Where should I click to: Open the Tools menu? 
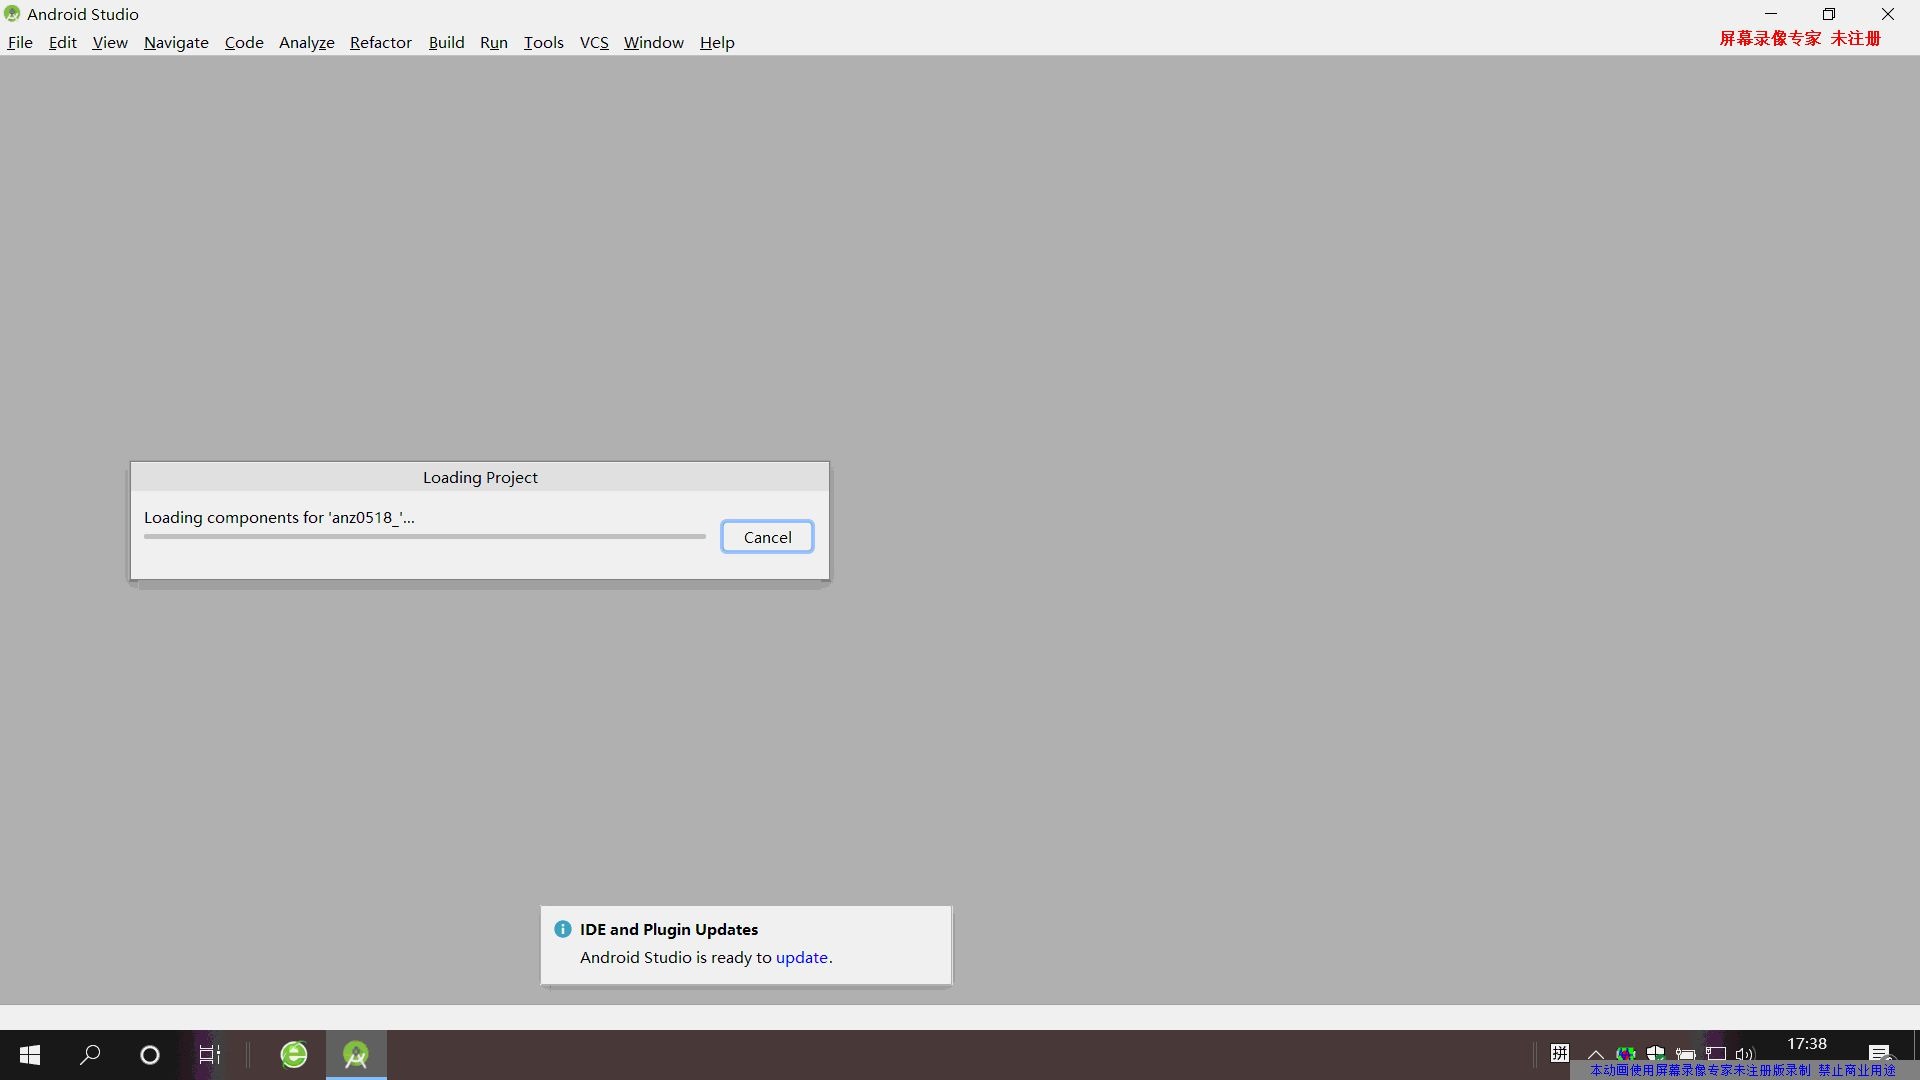[542, 42]
